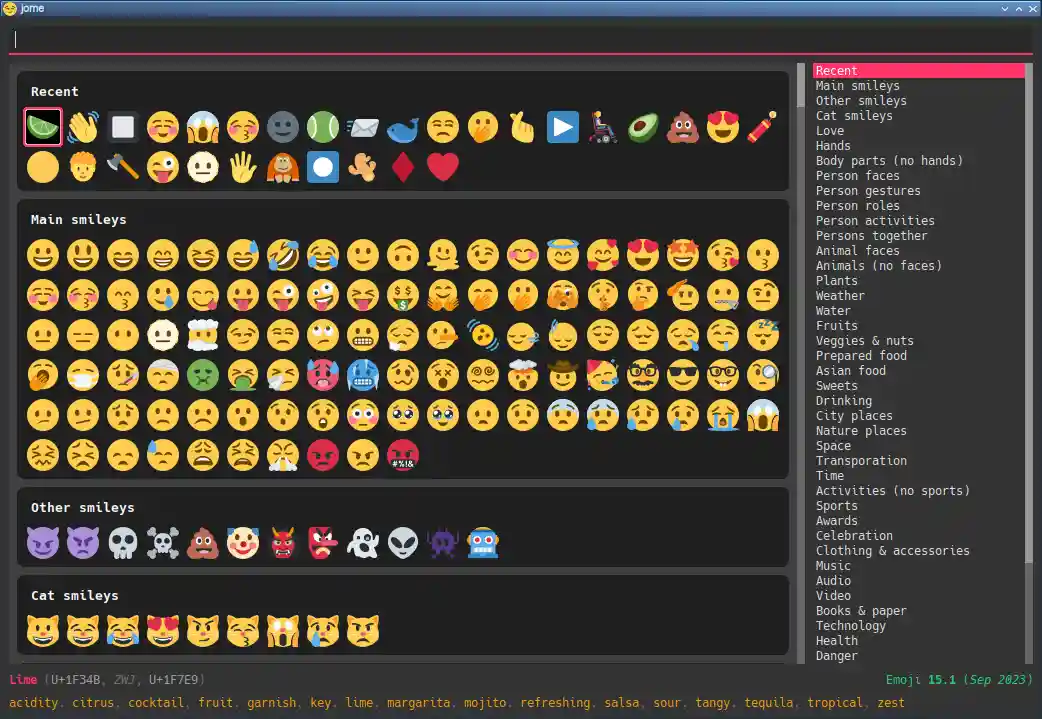
Task: Select the red heart emoji
Action: 443,167
